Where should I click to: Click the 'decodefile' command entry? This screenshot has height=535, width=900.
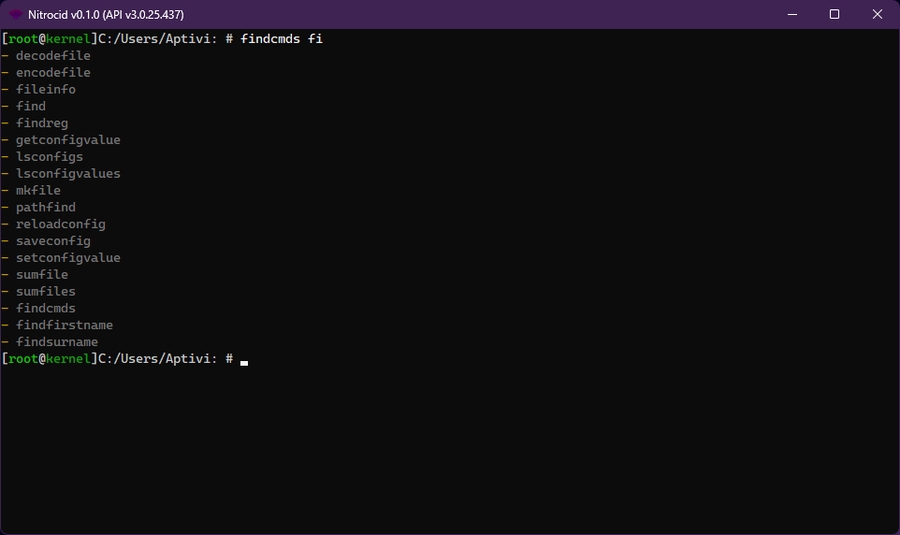[x=53, y=56]
